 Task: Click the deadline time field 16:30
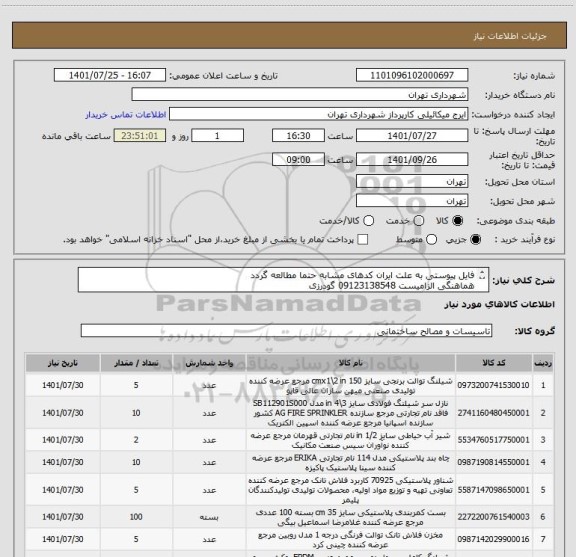298,136
